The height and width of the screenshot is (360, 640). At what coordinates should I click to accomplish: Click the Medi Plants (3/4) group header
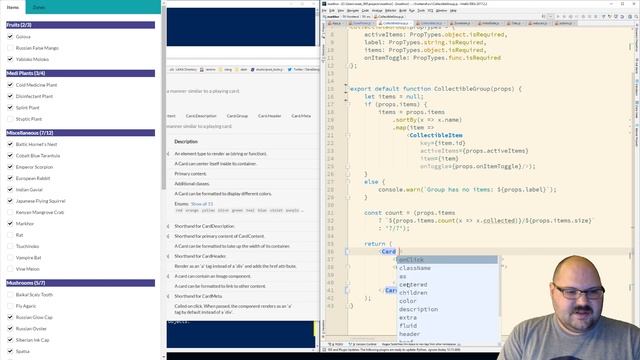coord(80,73)
